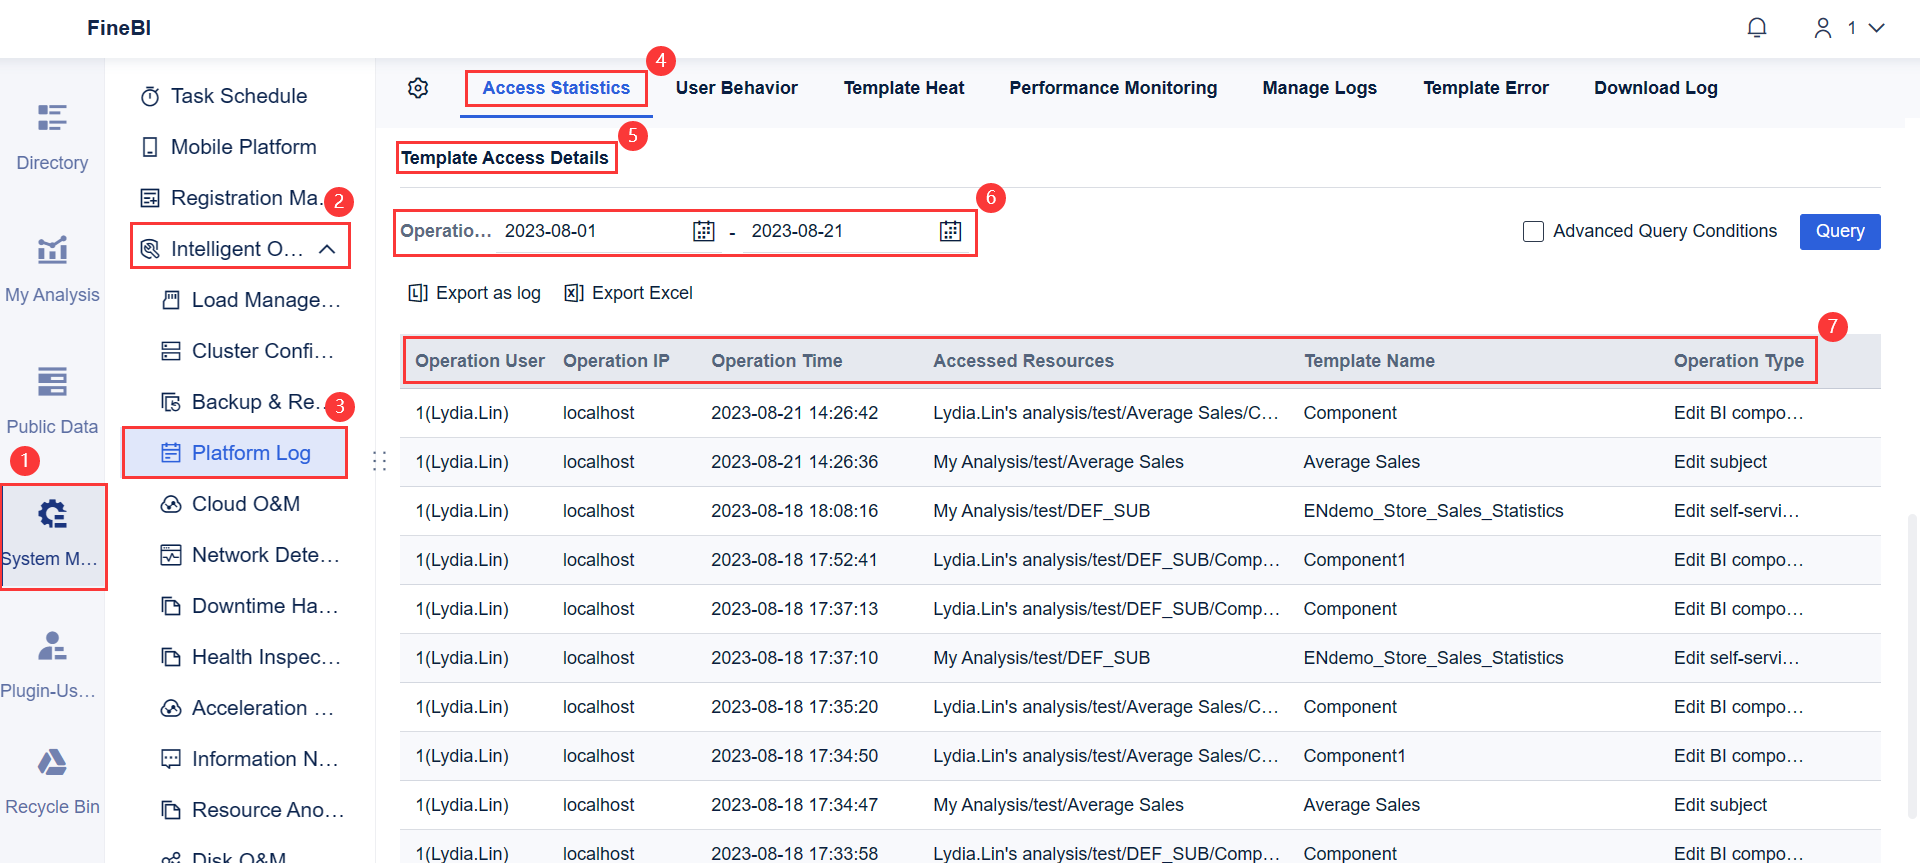Image resolution: width=1920 pixels, height=863 pixels.
Task: Switch to the Access Statistics tab
Action: (x=556, y=88)
